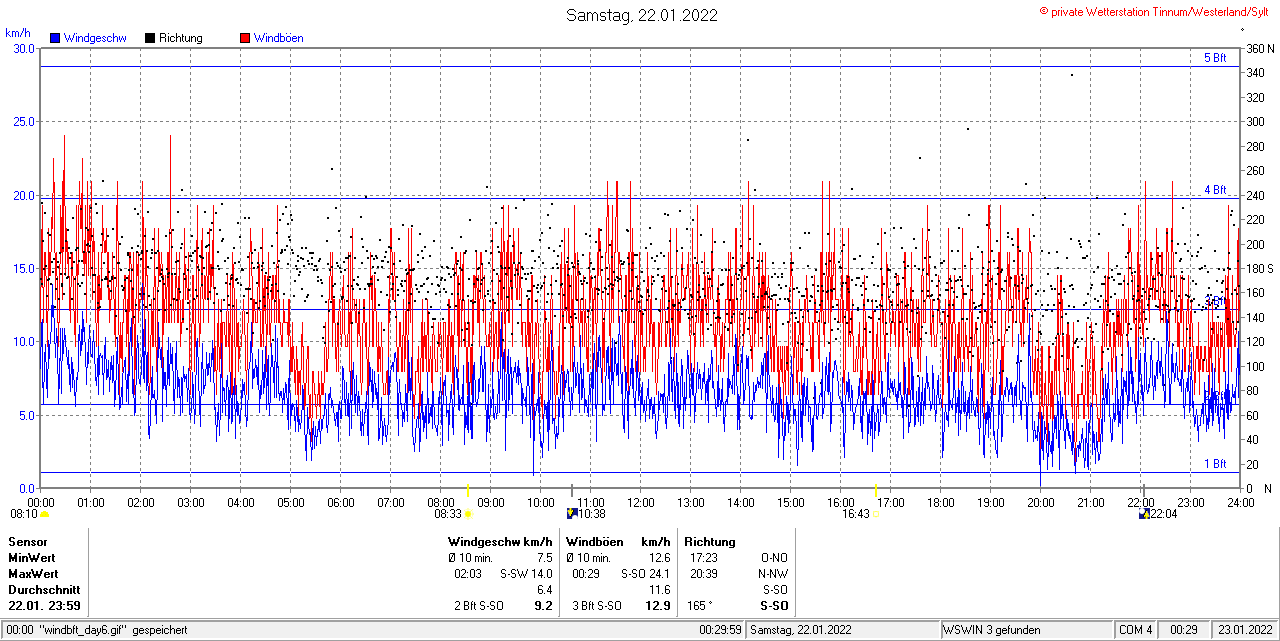The height and width of the screenshot is (641, 1280).
Task: Click the average wind speed value 6.4
Action: [x=545, y=590]
